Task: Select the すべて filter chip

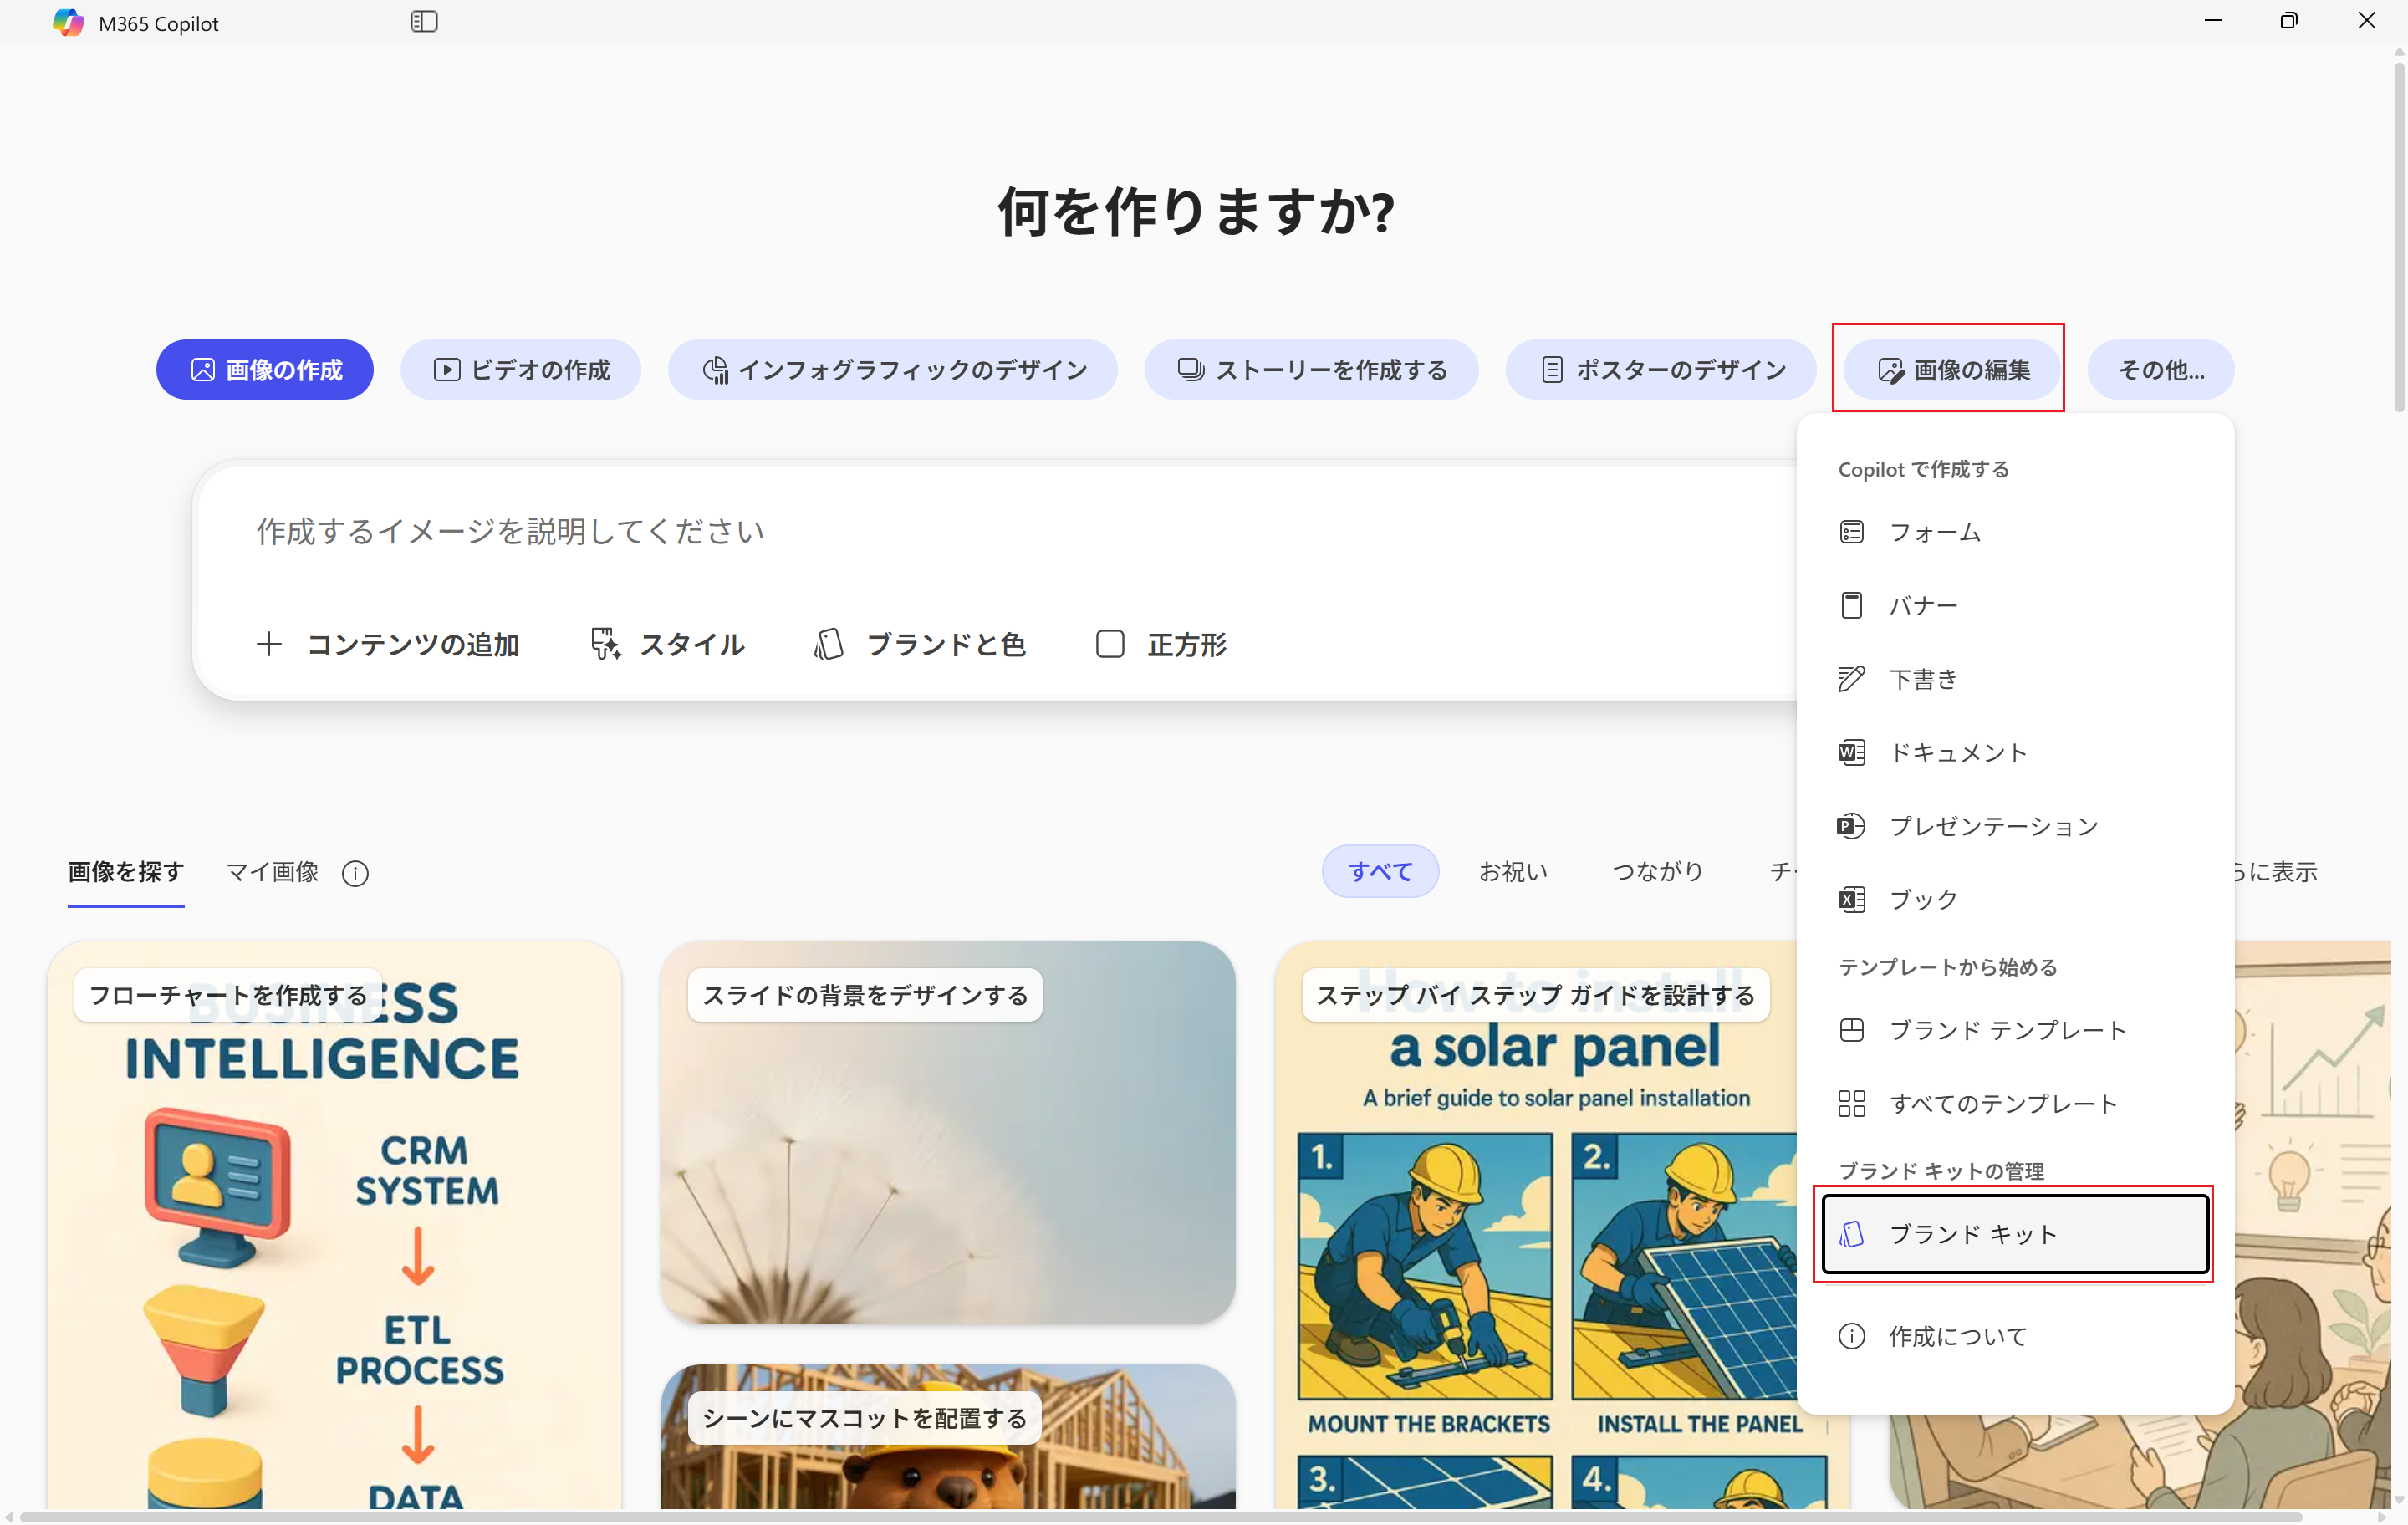Action: [x=1379, y=871]
